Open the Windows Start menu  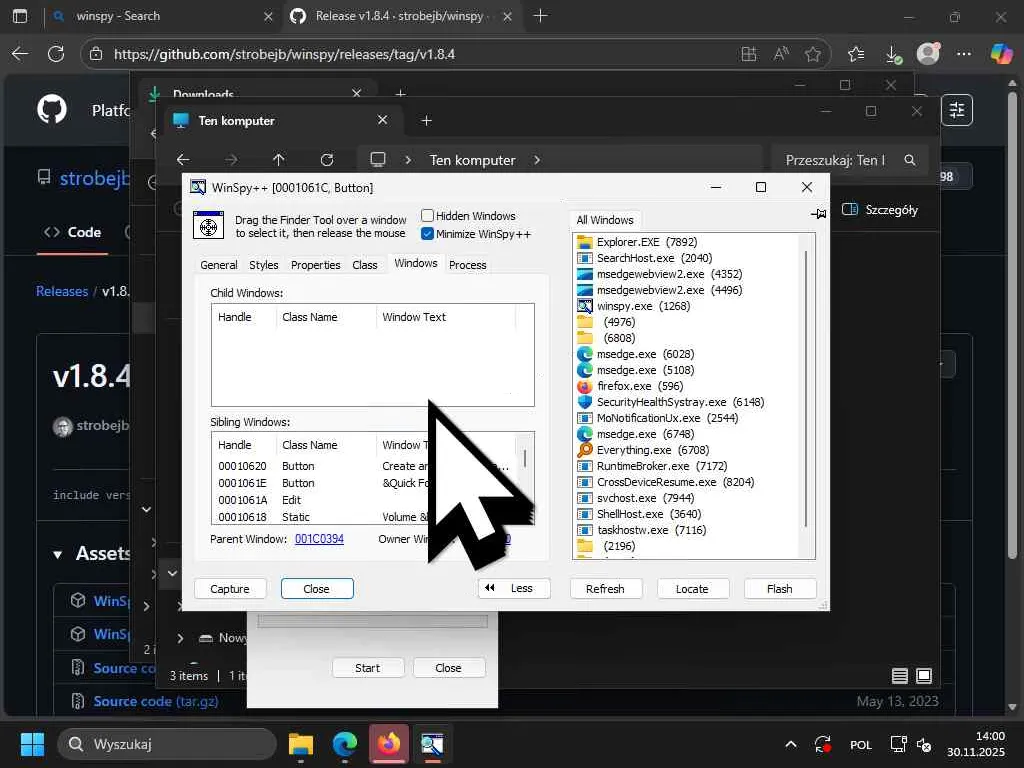click(32, 744)
